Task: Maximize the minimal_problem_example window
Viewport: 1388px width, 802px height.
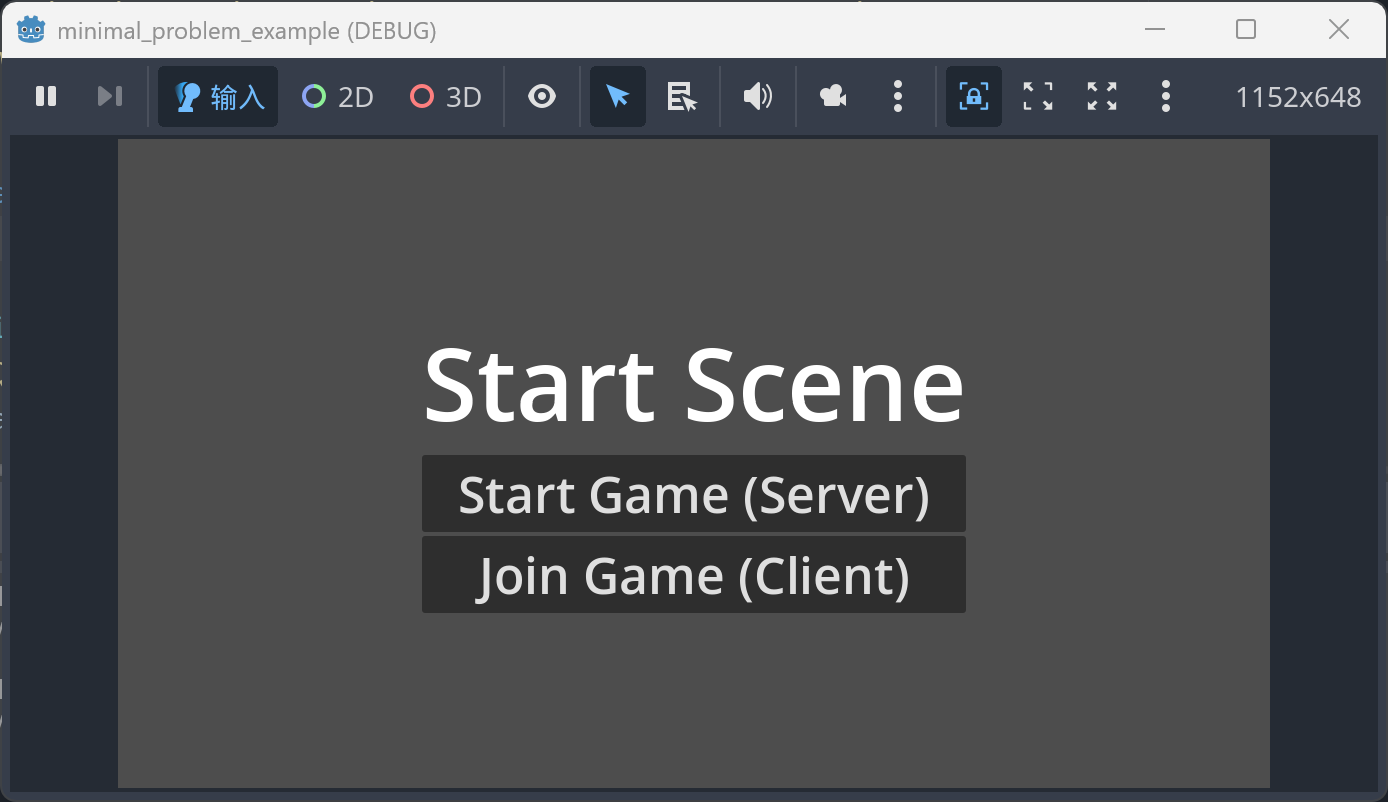Action: coord(1246,30)
